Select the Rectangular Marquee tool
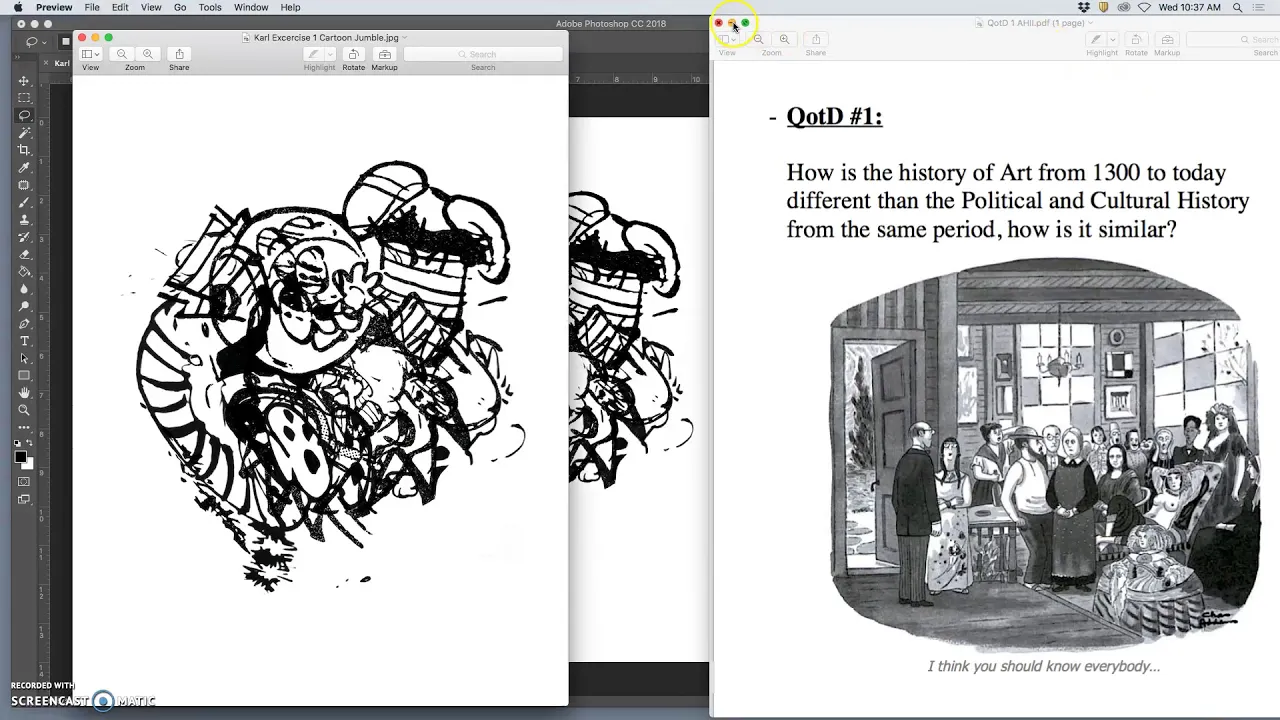The image size is (1280, 720). (24, 98)
